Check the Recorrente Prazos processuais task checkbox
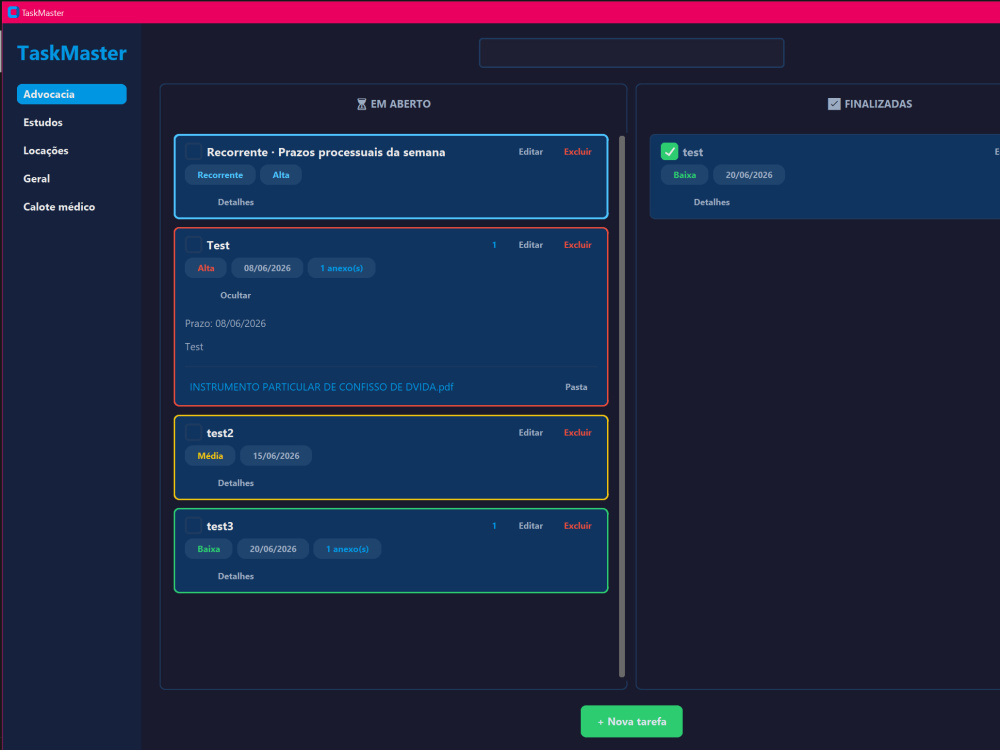The height and width of the screenshot is (750, 1000). tap(193, 152)
